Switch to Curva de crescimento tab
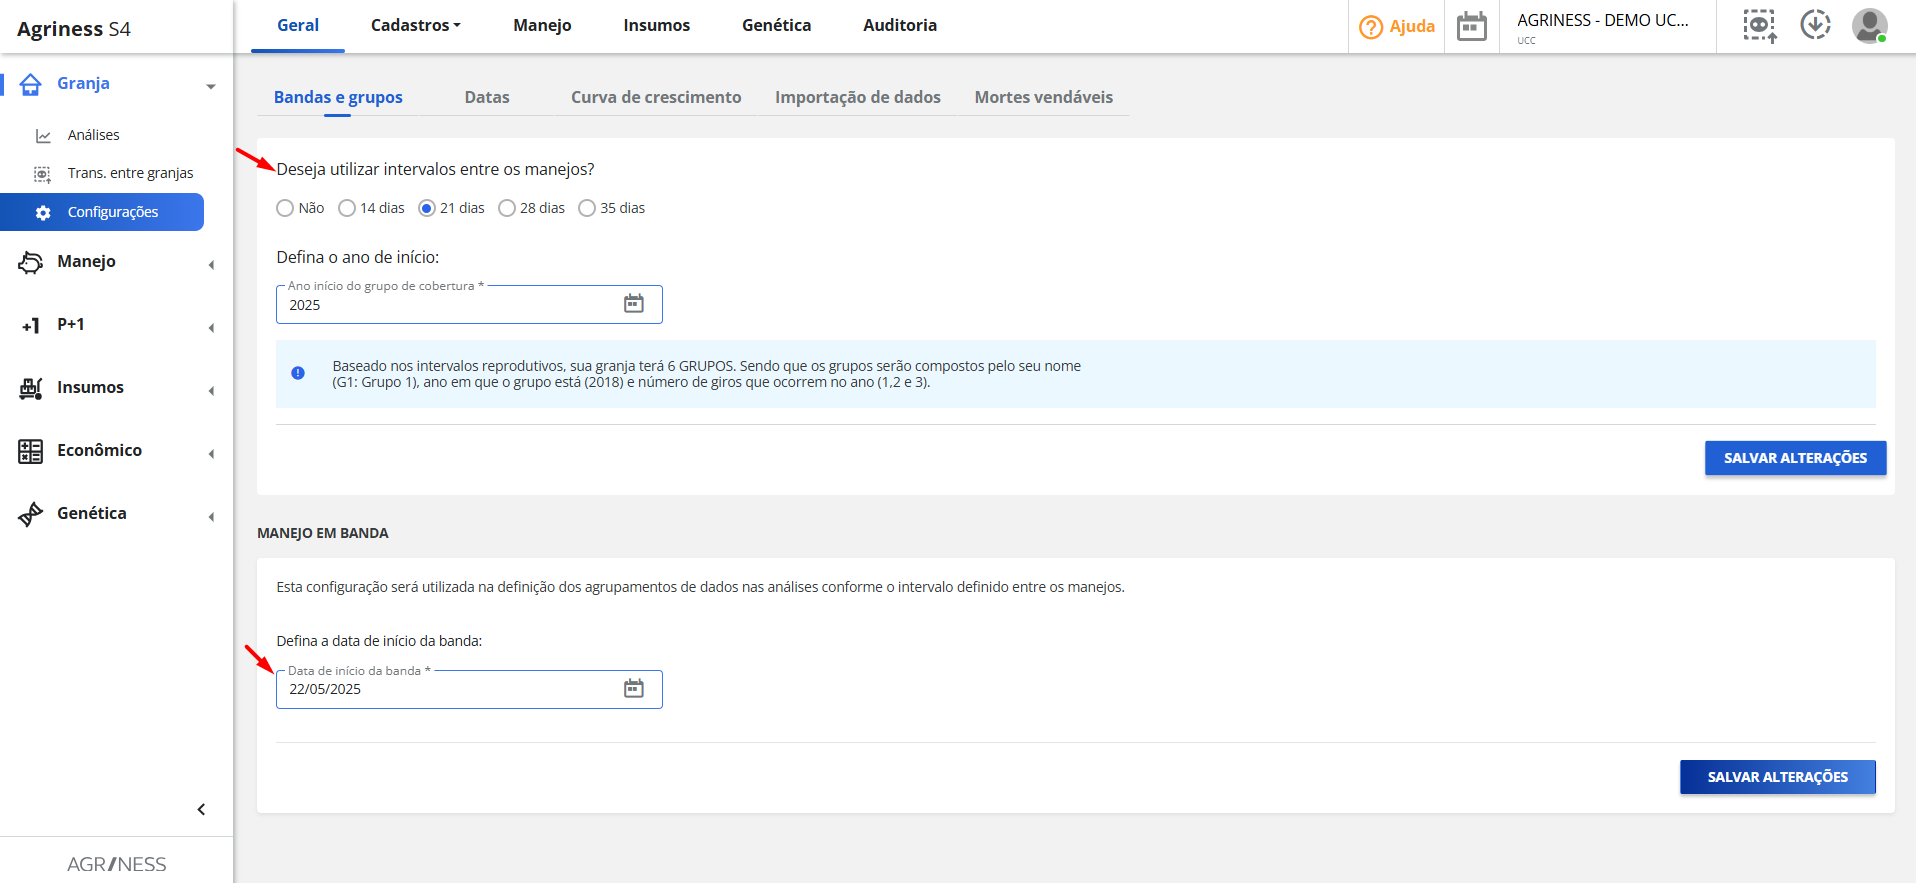This screenshot has width=1916, height=883. pos(656,97)
